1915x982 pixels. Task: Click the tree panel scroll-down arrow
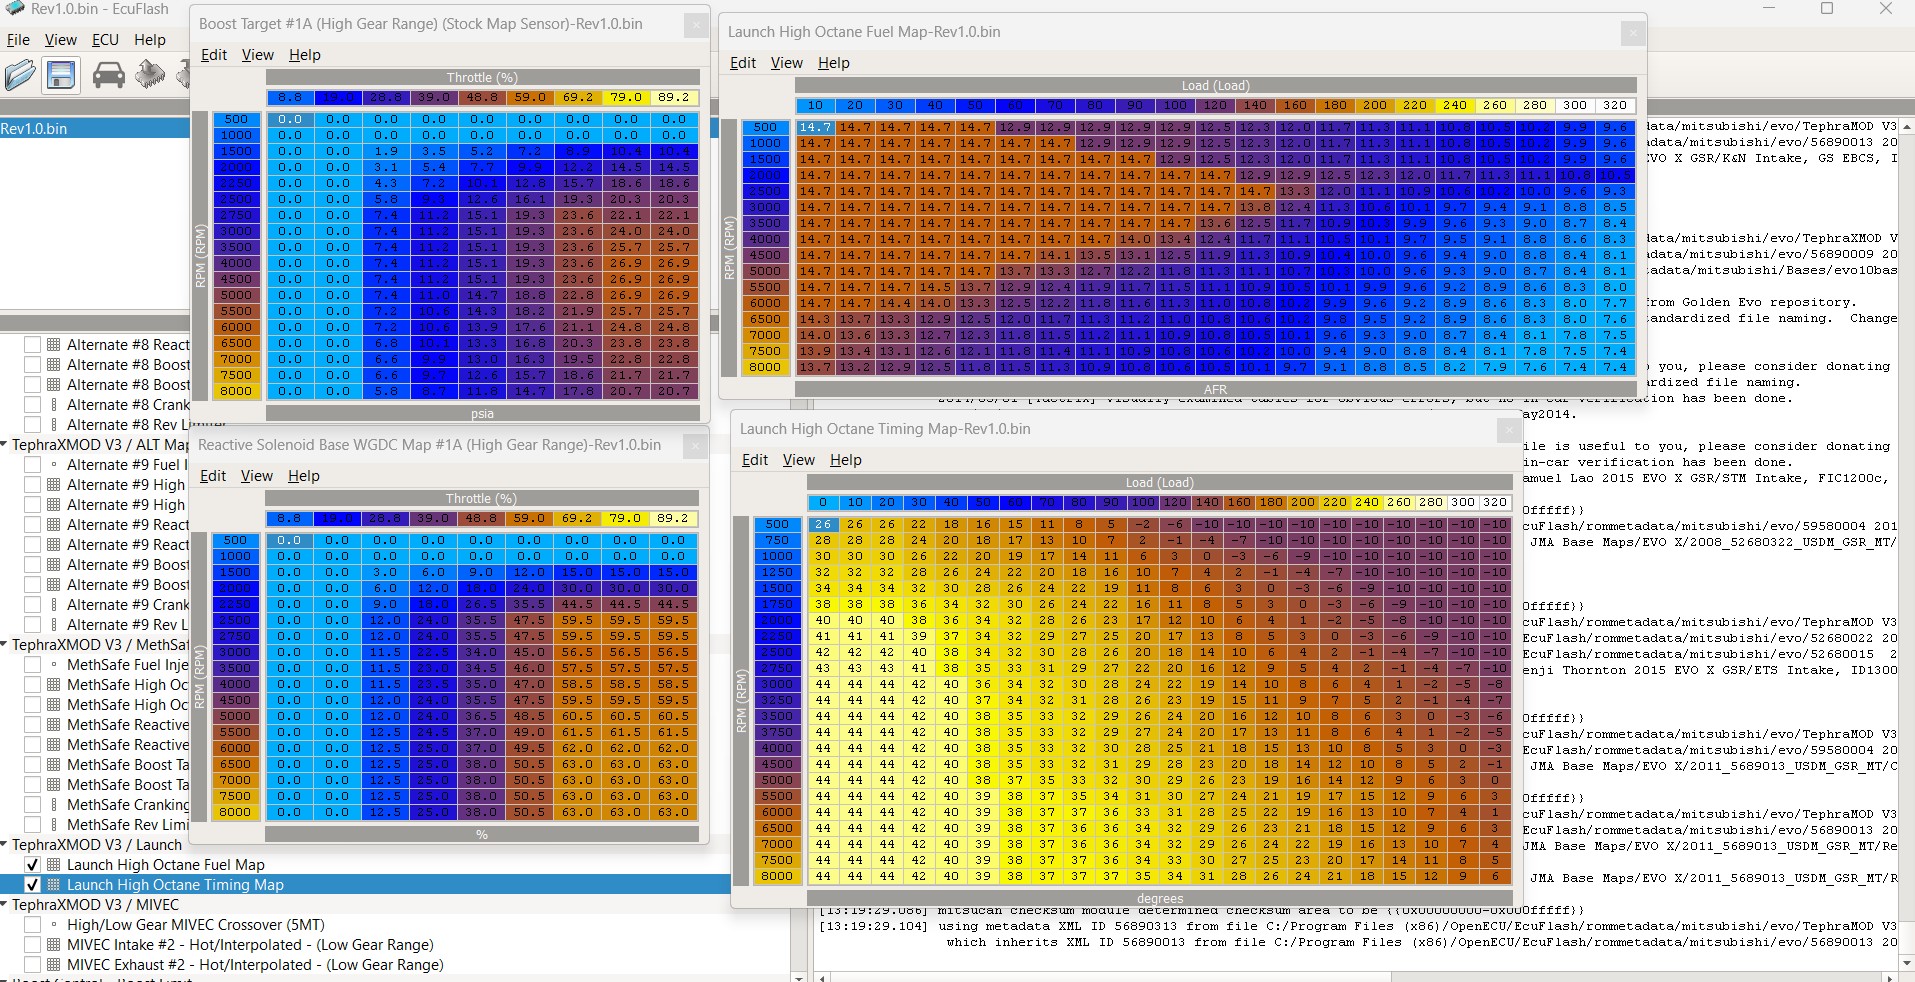(798, 976)
